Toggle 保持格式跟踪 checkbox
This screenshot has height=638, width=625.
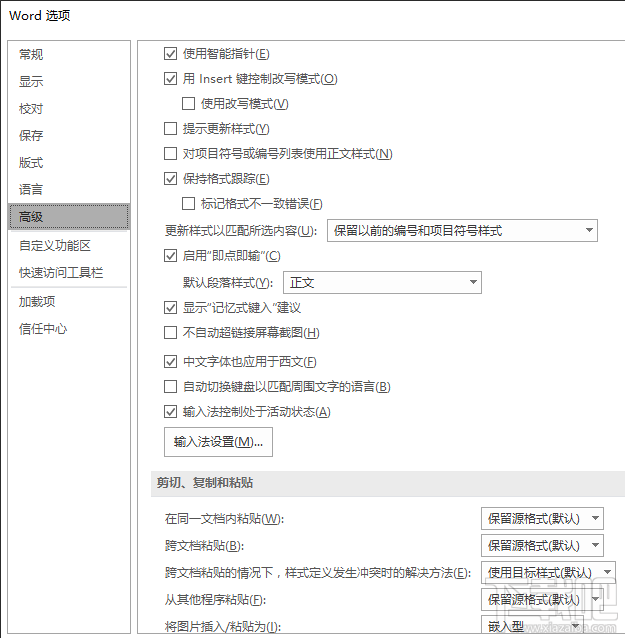(x=170, y=179)
